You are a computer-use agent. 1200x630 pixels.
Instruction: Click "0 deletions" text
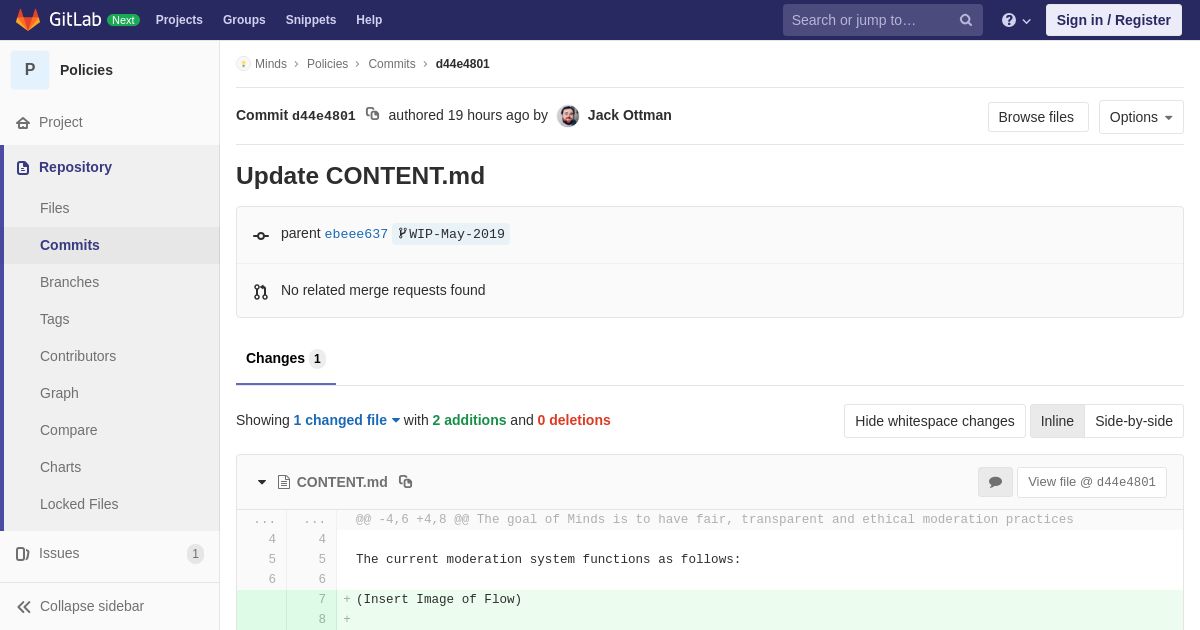tap(574, 420)
